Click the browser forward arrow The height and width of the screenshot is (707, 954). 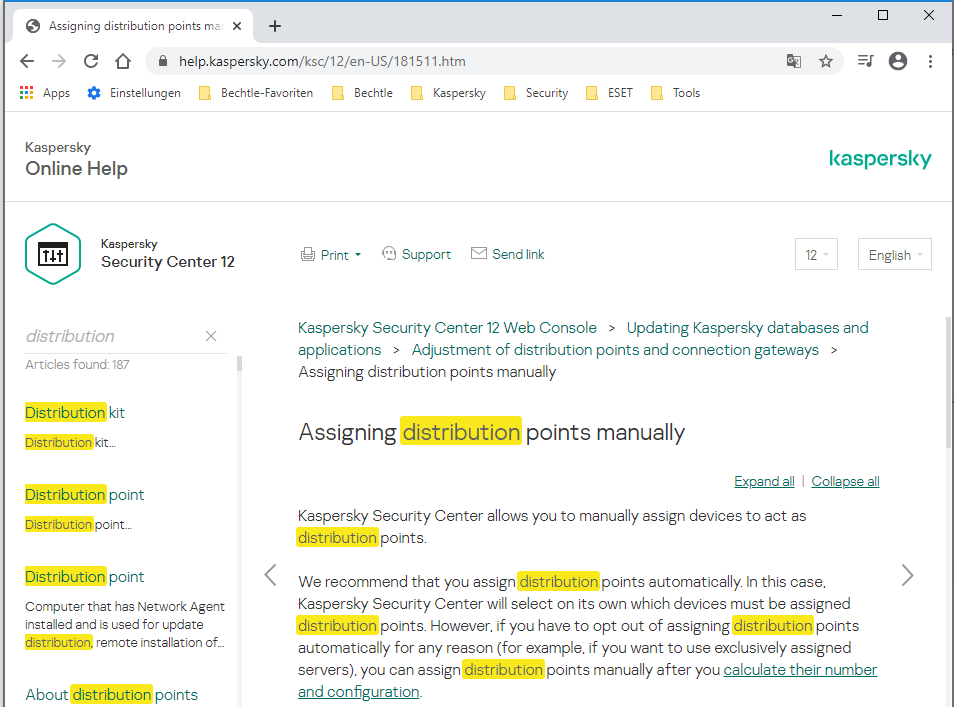[59, 61]
